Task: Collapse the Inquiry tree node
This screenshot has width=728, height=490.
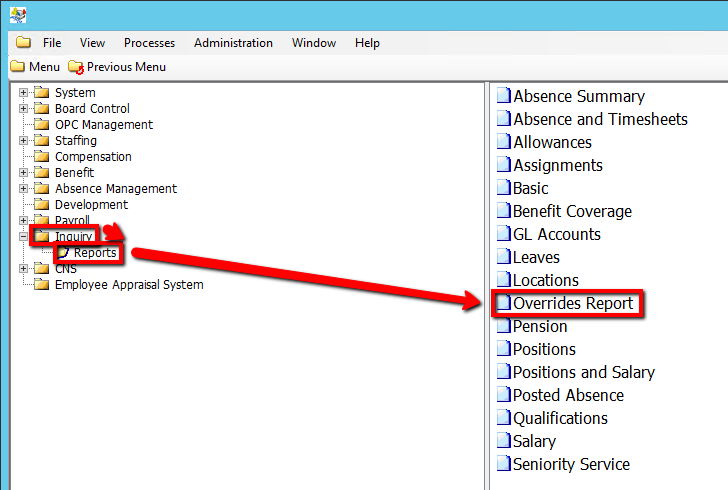Action: click(x=23, y=237)
